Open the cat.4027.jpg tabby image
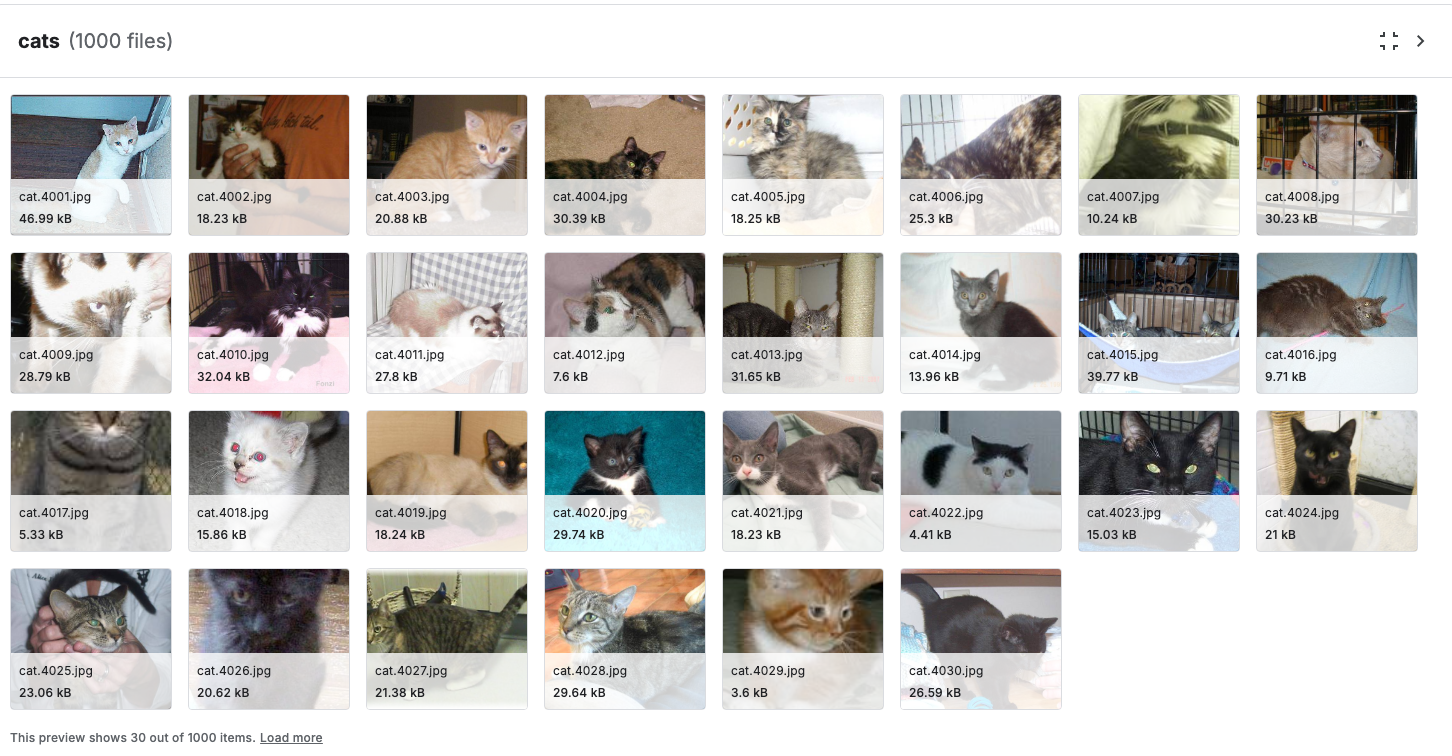This screenshot has width=1452, height=756. tap(447, 639)
